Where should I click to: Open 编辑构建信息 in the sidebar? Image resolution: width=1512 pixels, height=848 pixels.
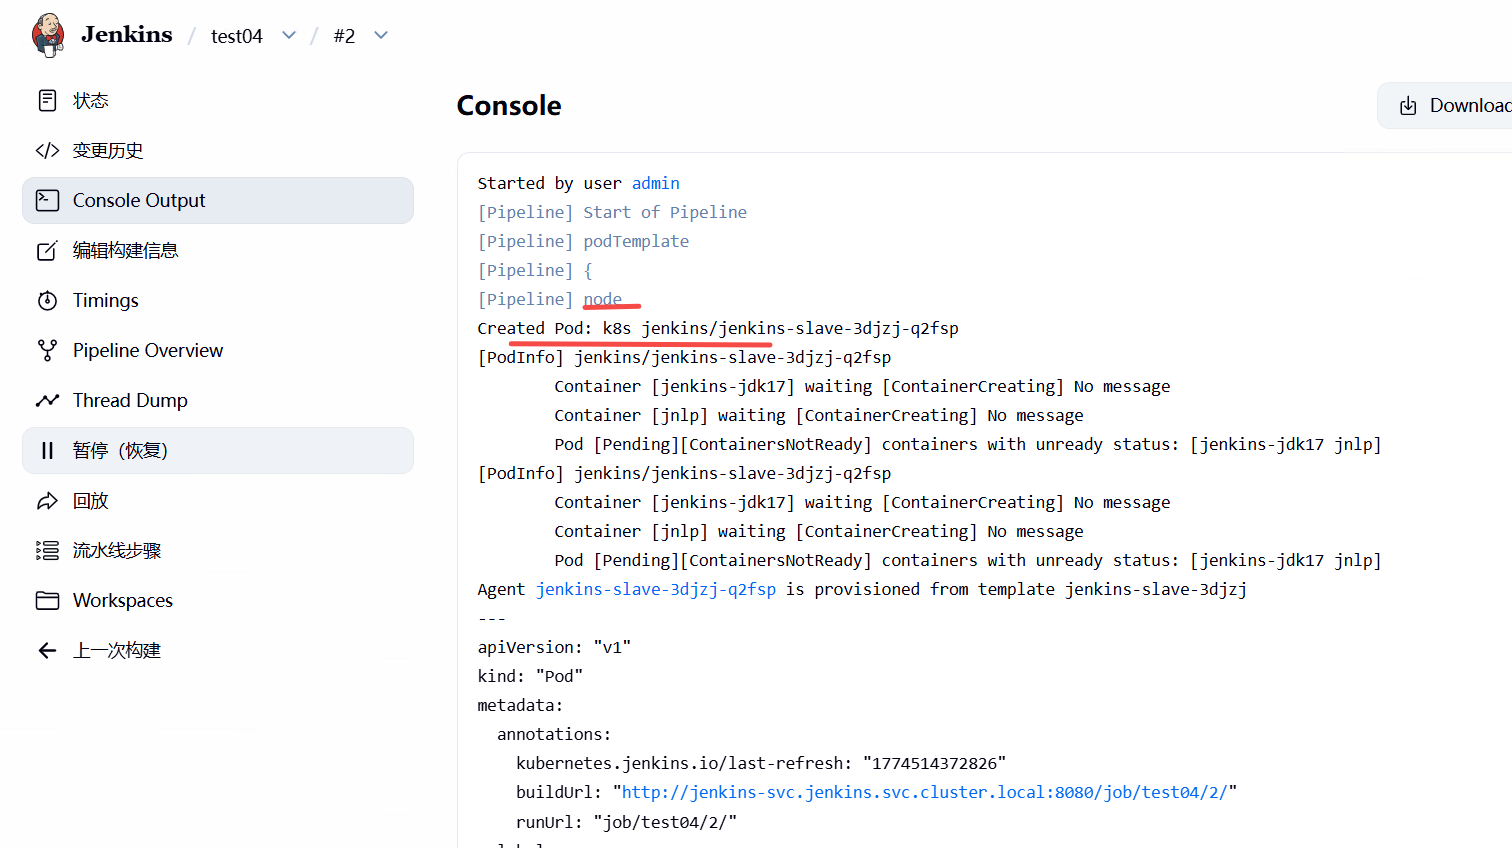pos(218,250)
